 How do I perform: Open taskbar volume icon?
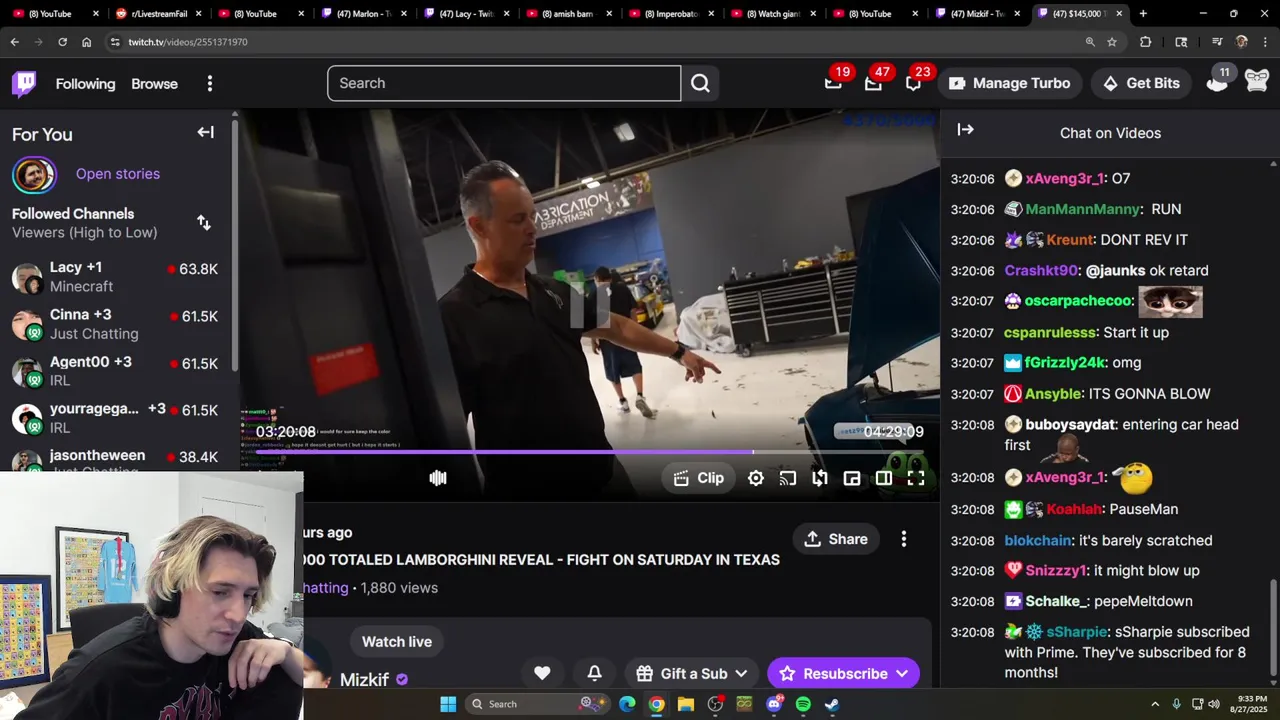click(1213, 704)
